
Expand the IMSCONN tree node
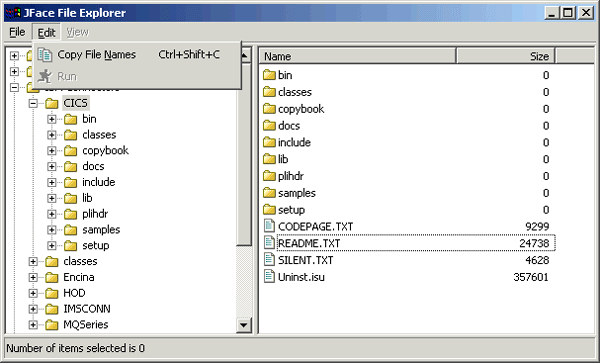point(33,309)
